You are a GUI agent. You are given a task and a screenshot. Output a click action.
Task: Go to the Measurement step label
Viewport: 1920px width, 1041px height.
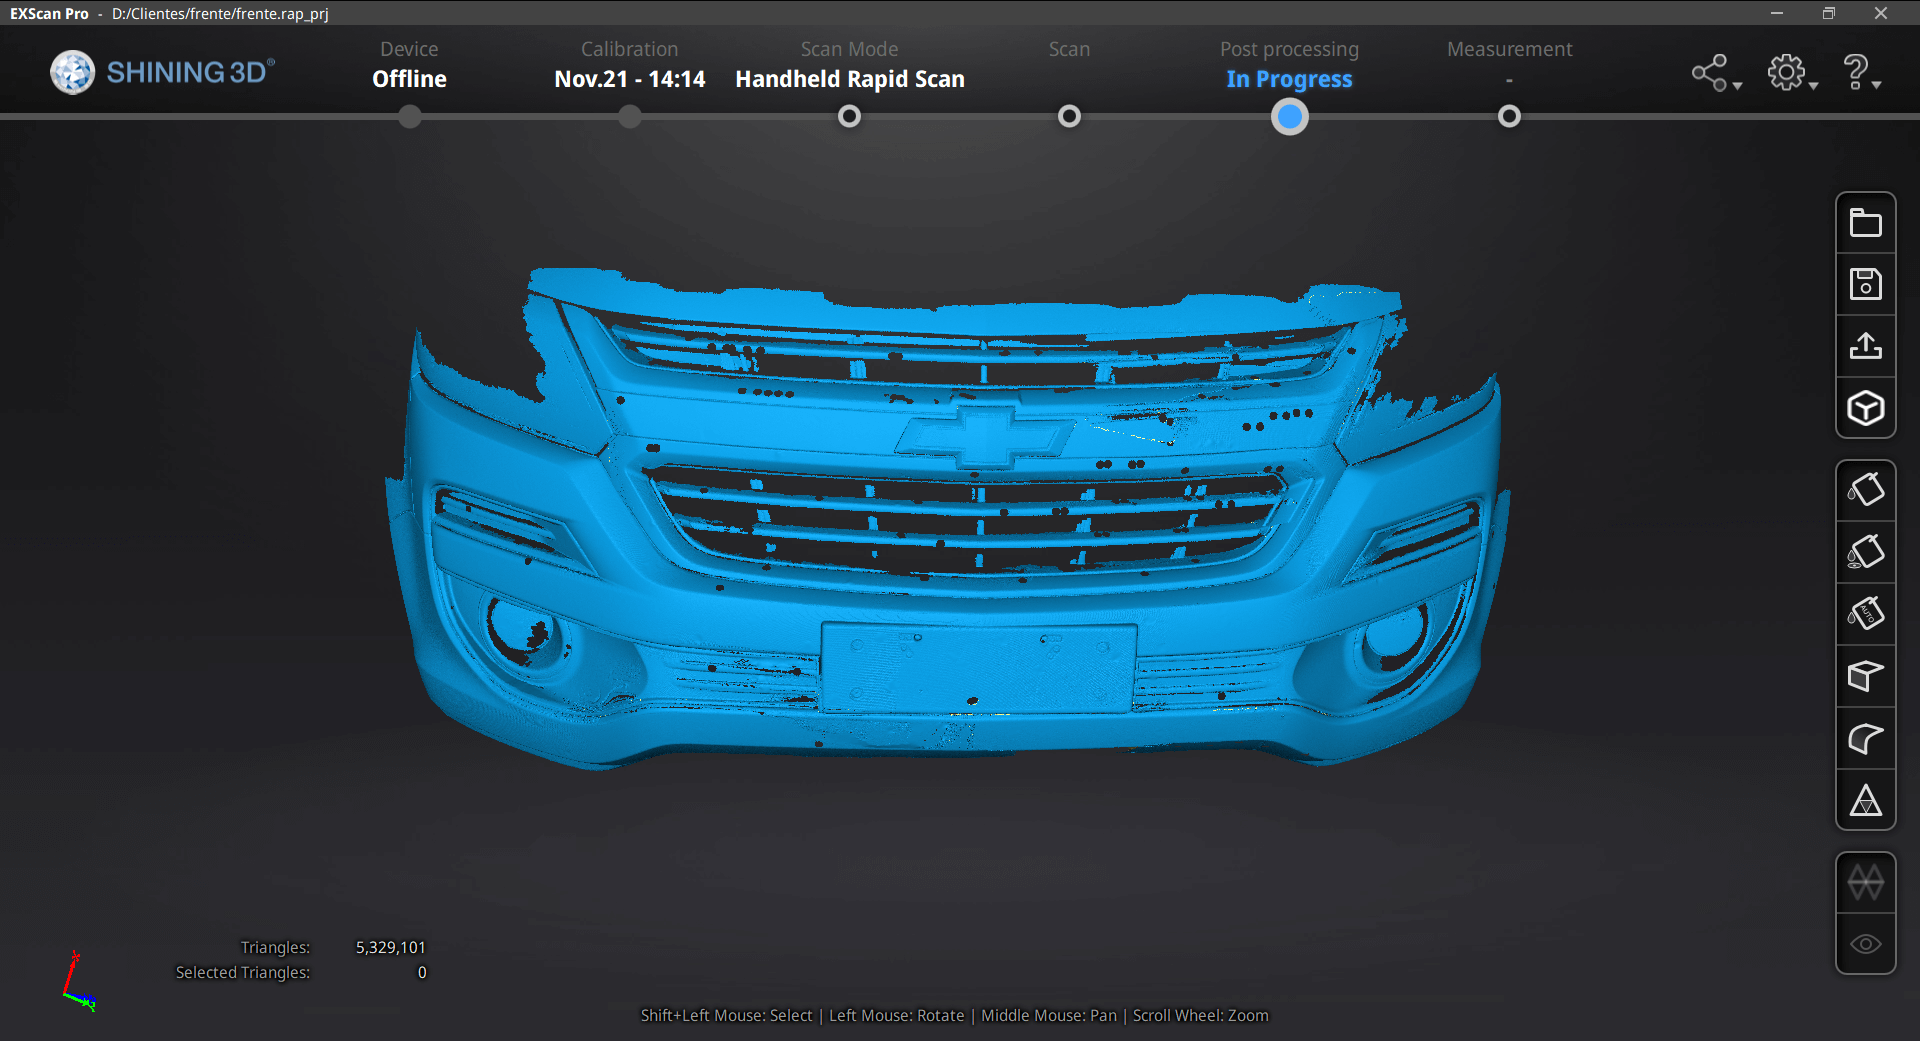coord(1509,49)
